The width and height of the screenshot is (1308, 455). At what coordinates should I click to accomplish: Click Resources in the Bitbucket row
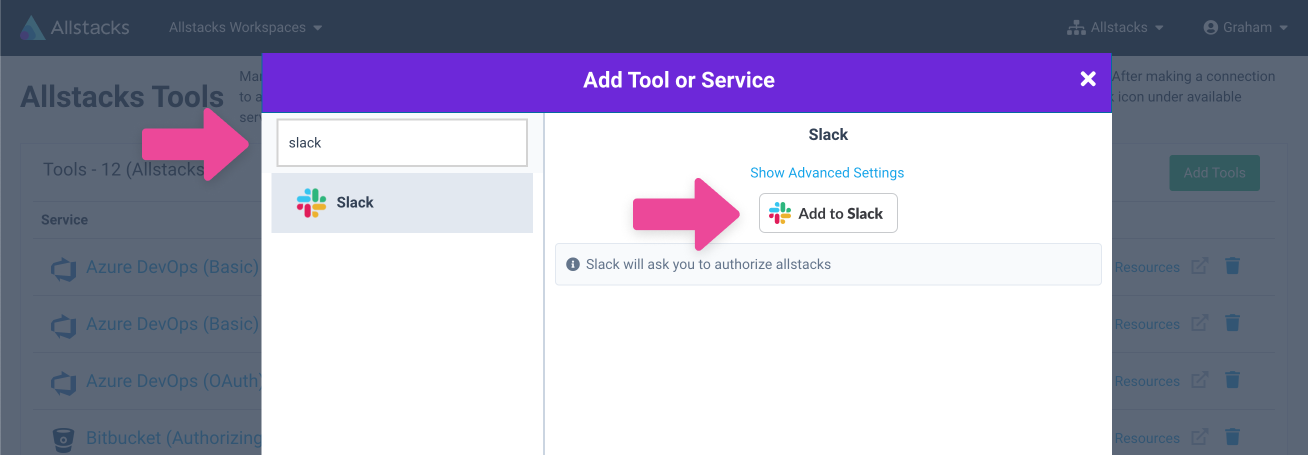coord(1147,438)
